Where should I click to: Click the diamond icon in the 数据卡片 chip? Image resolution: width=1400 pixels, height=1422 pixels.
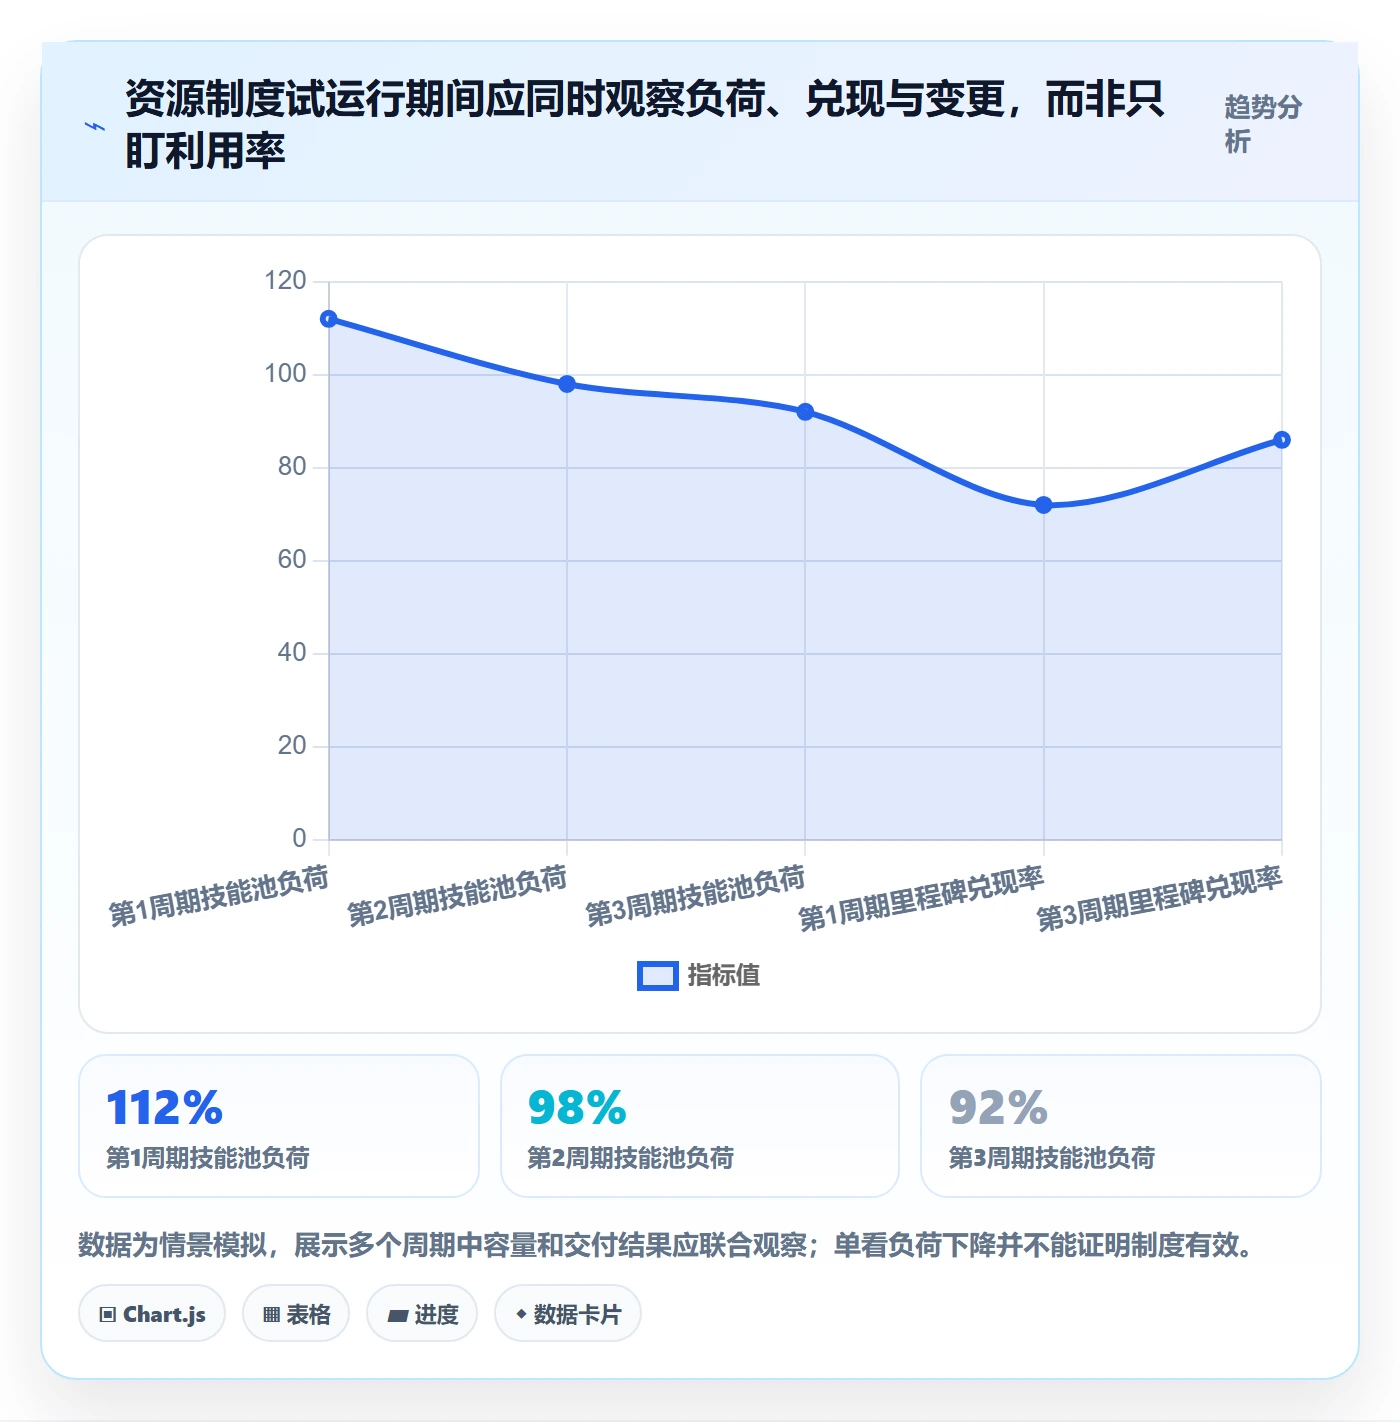pos(521,1314)
